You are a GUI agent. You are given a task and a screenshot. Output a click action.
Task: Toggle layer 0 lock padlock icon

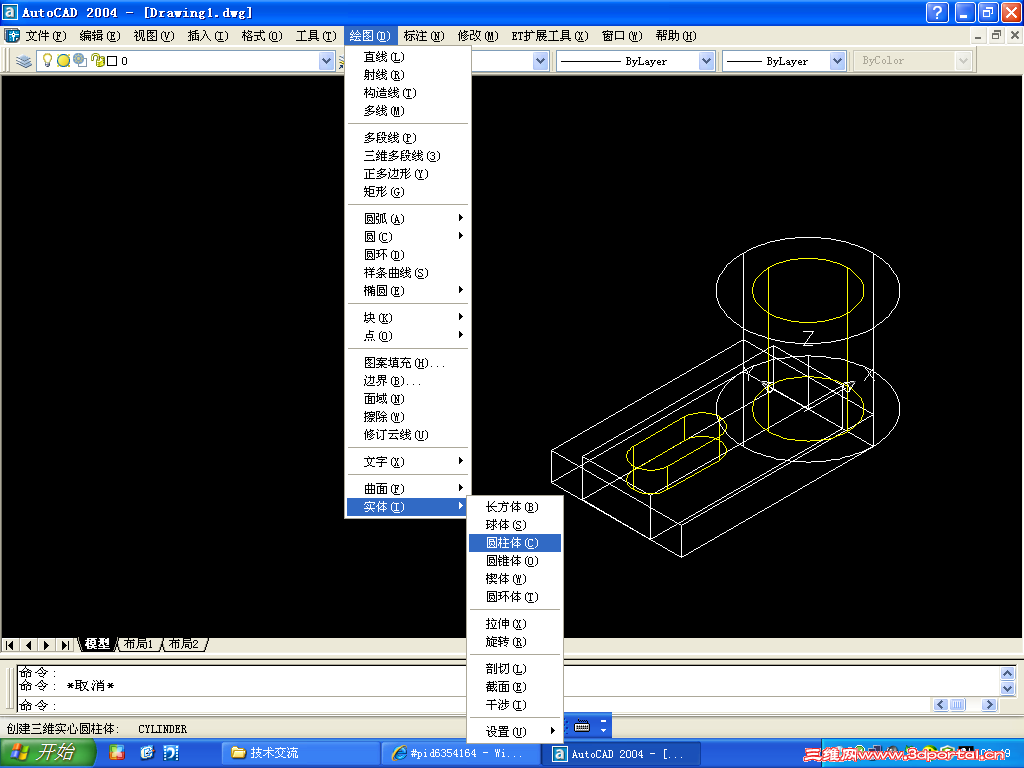click(97, 61)
